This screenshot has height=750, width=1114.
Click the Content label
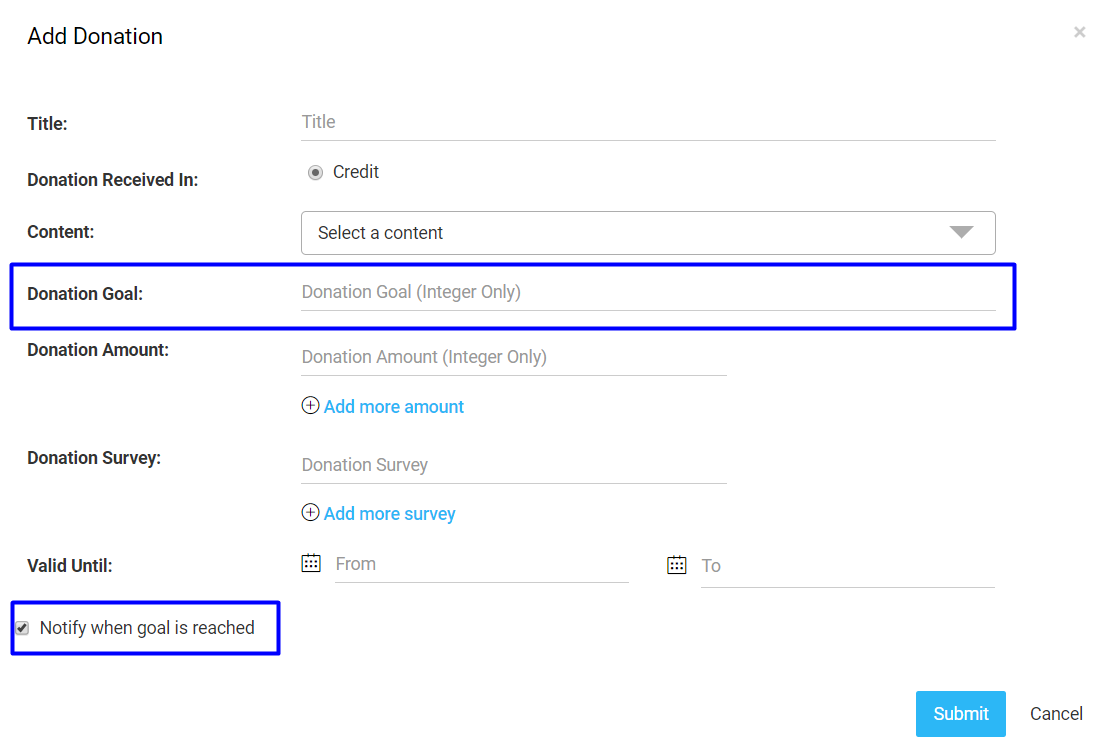60,232
